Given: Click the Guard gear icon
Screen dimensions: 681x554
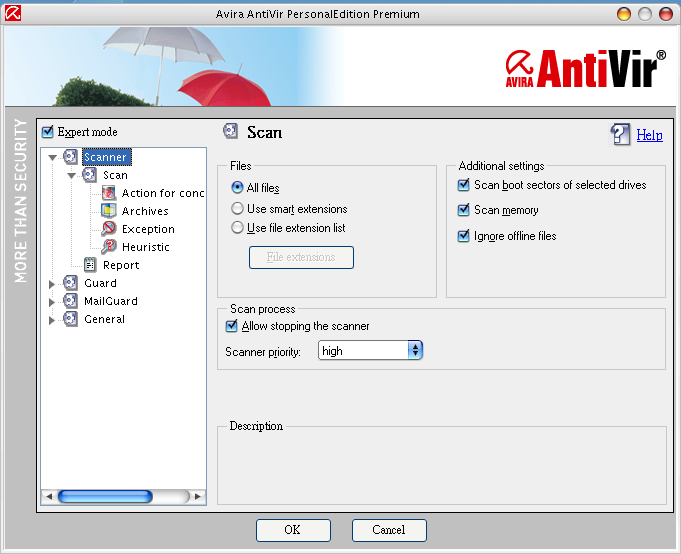Looking at the screenshot, I should [x=70, y=283].
